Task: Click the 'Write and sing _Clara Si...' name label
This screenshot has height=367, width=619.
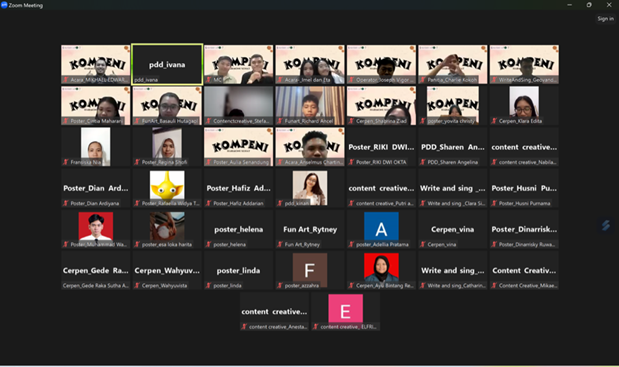Action: coord(456,203)
